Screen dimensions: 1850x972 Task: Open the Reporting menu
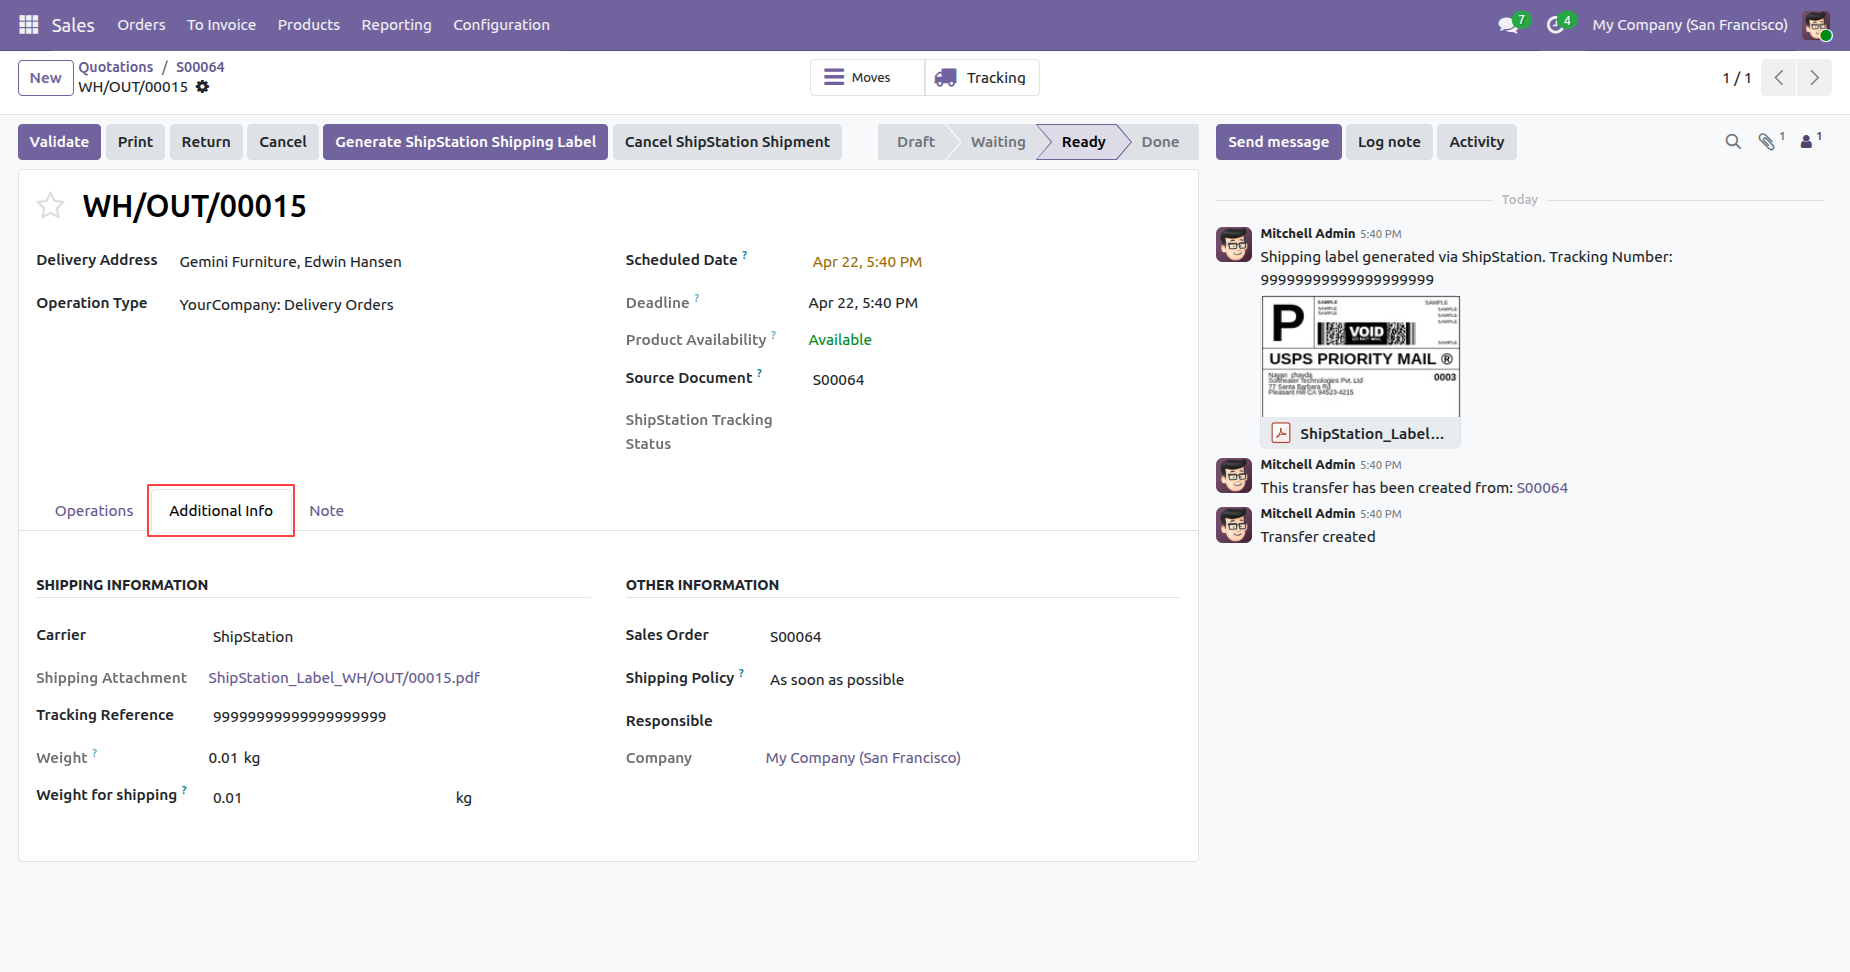coord(396,25)
